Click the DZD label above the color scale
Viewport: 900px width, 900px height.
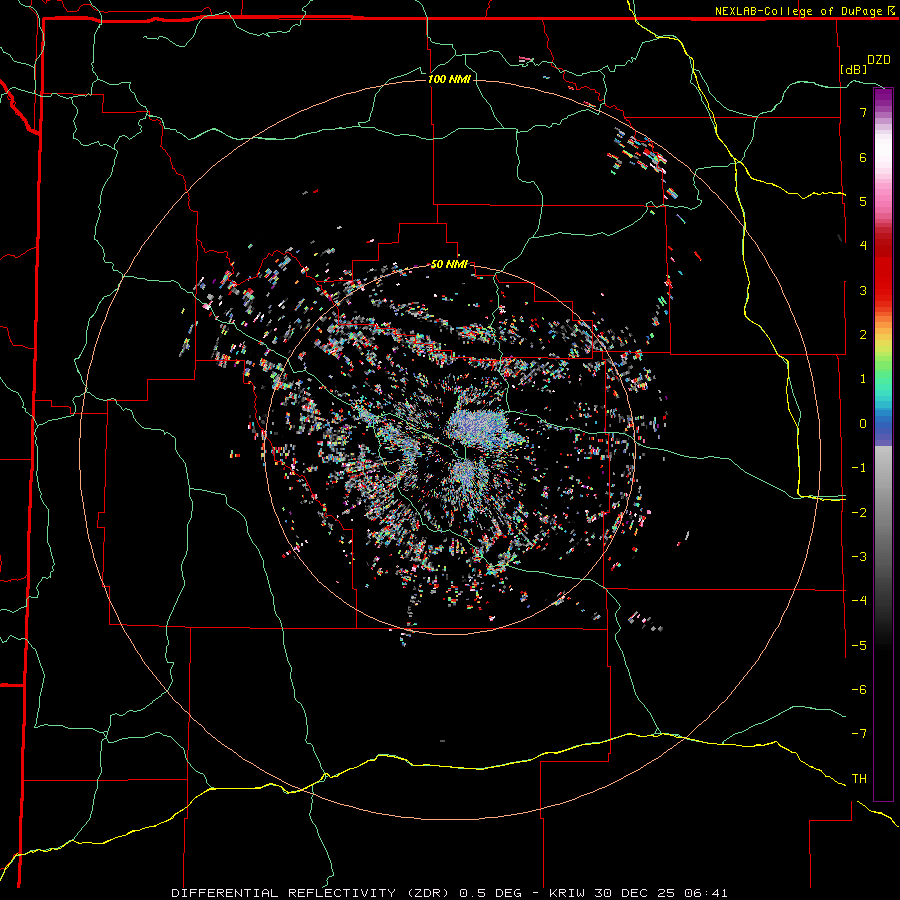pyautogui.click(x=879, y=60)
